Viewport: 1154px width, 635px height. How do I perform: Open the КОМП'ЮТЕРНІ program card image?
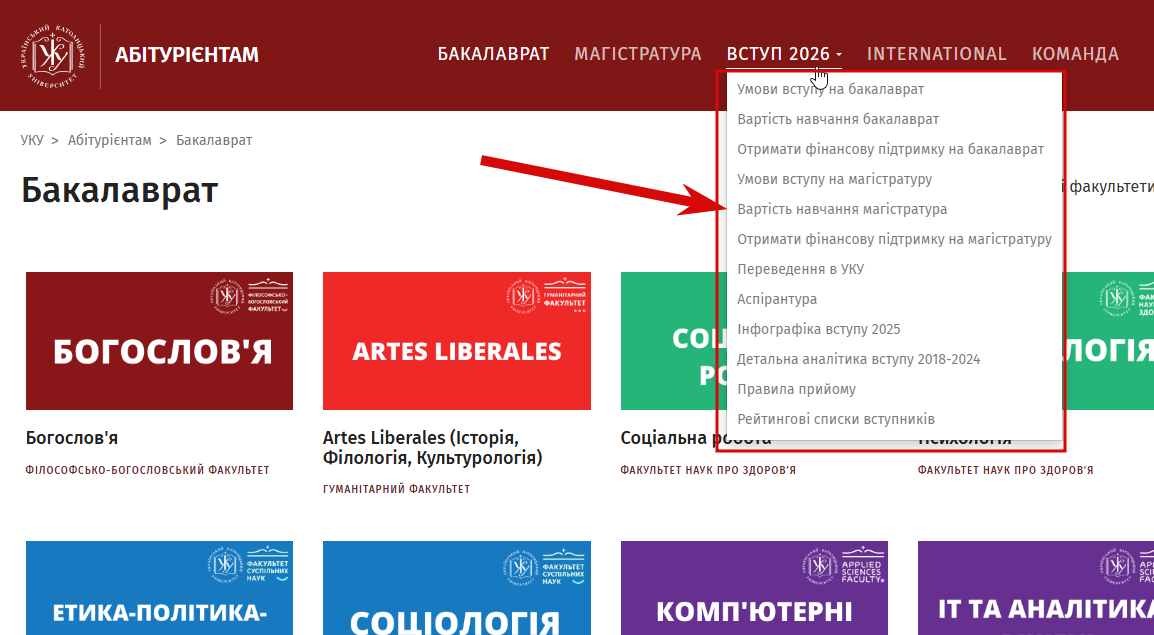[x=754, y=588]
